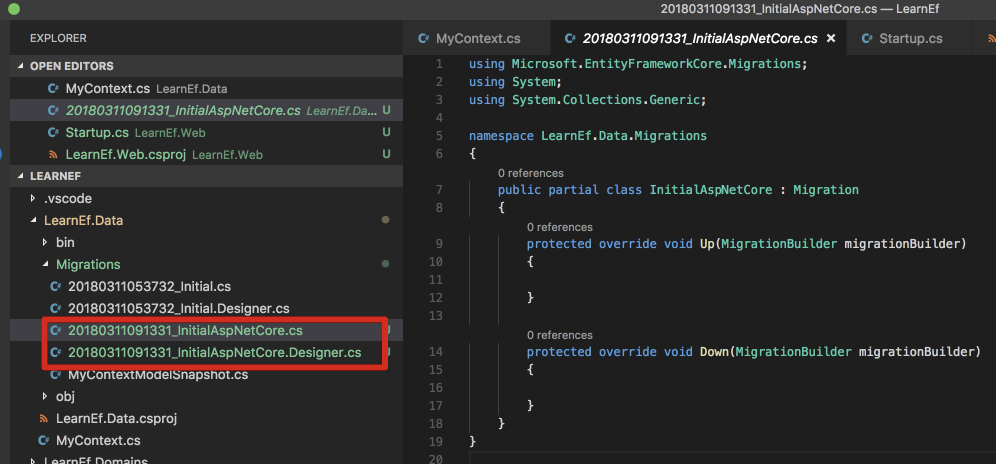
Task: Click line number 12 in the editor gutter
Action: pyautogui.click(x=434, y=297)
